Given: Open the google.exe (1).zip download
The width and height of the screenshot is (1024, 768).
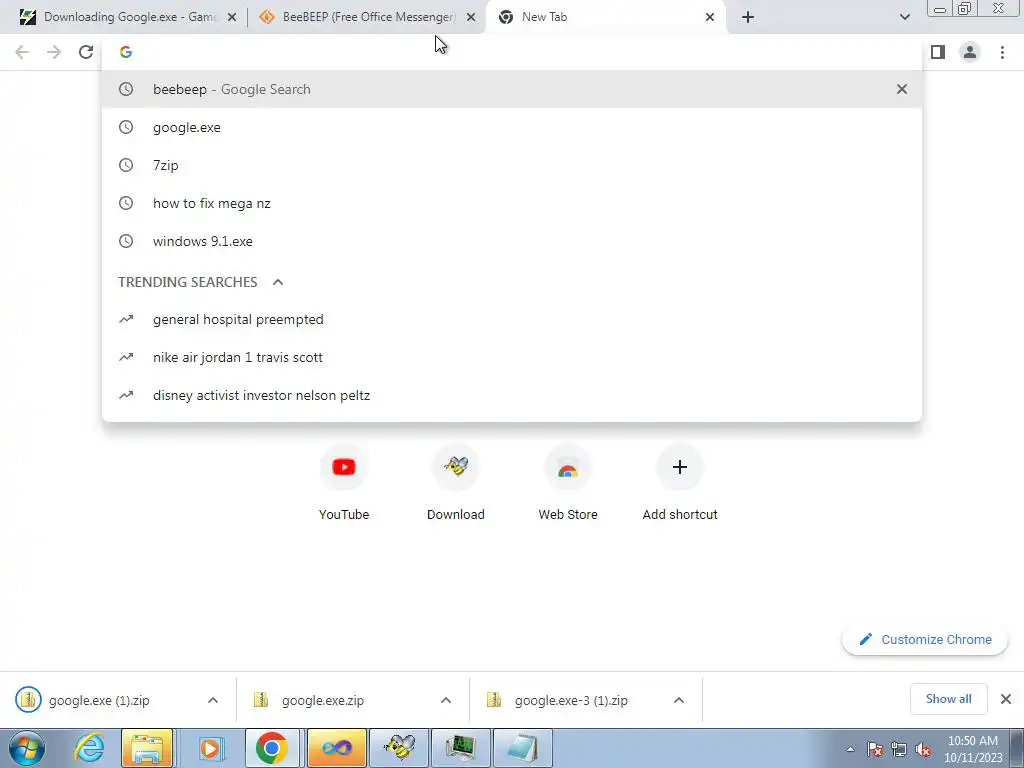Looking at the screenshot, I should (x=98, y=700).
